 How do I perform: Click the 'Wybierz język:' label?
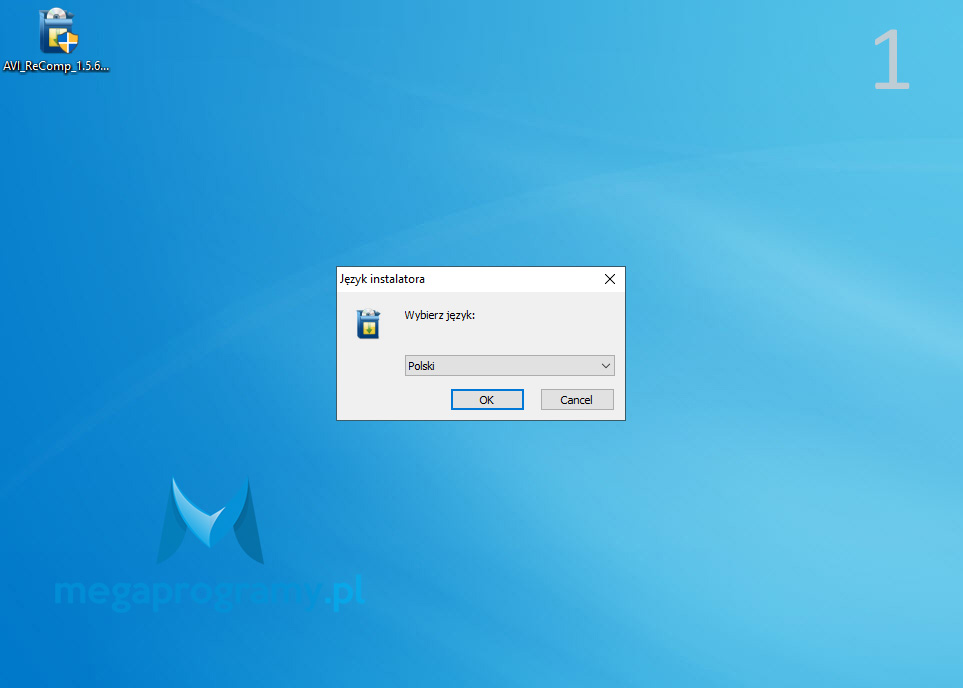click(x=440, y=315)
